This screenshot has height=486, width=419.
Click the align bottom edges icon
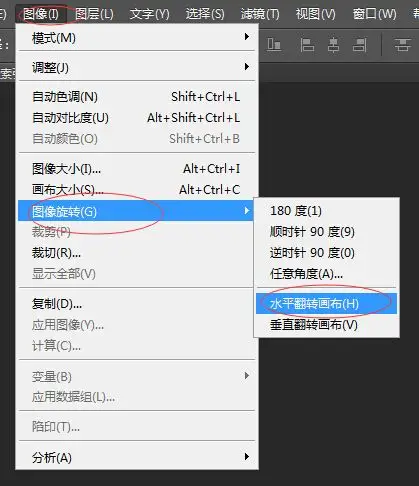(x=274, y=44)
